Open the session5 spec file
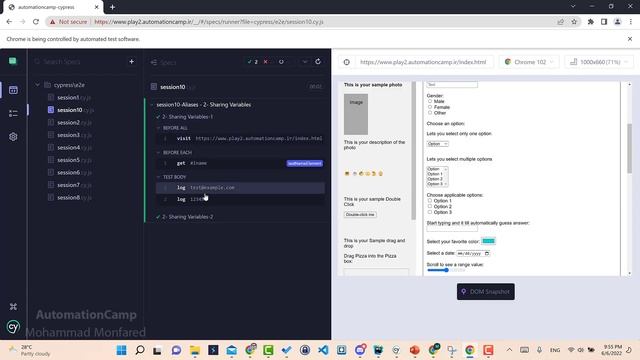The image size is (640, 360). click(x=73, y=160)
